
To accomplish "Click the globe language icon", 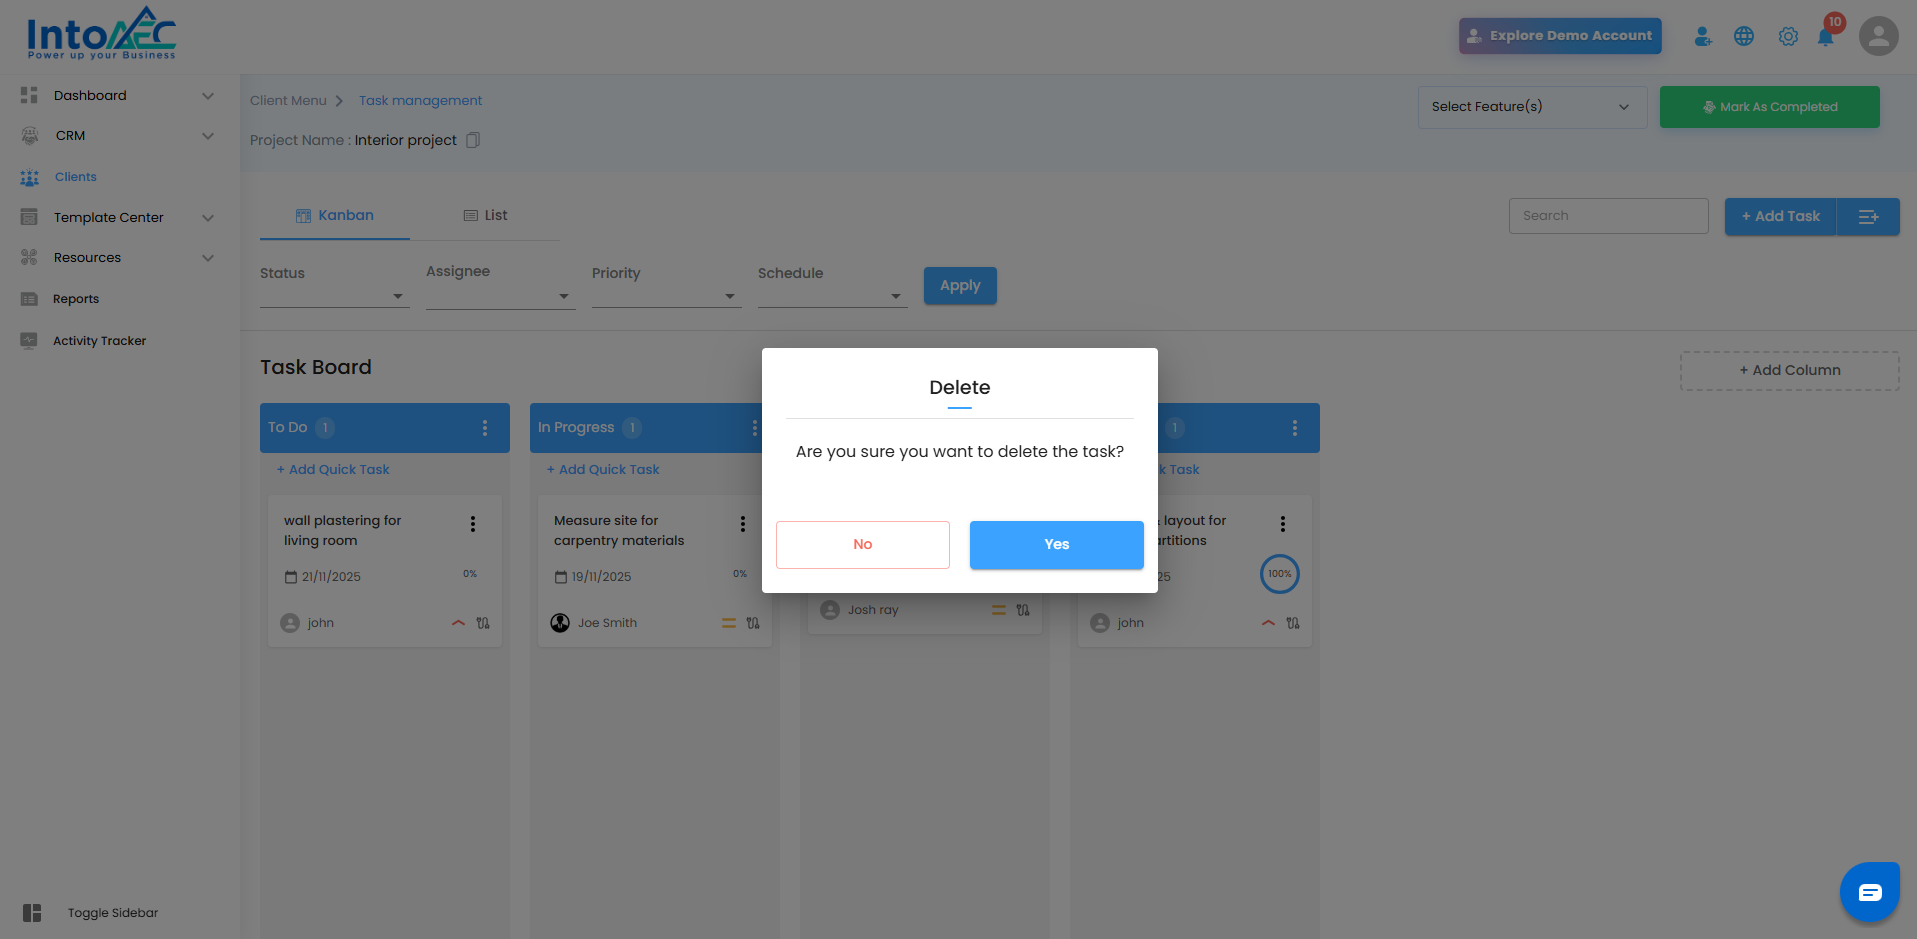I will point(1744,36).
